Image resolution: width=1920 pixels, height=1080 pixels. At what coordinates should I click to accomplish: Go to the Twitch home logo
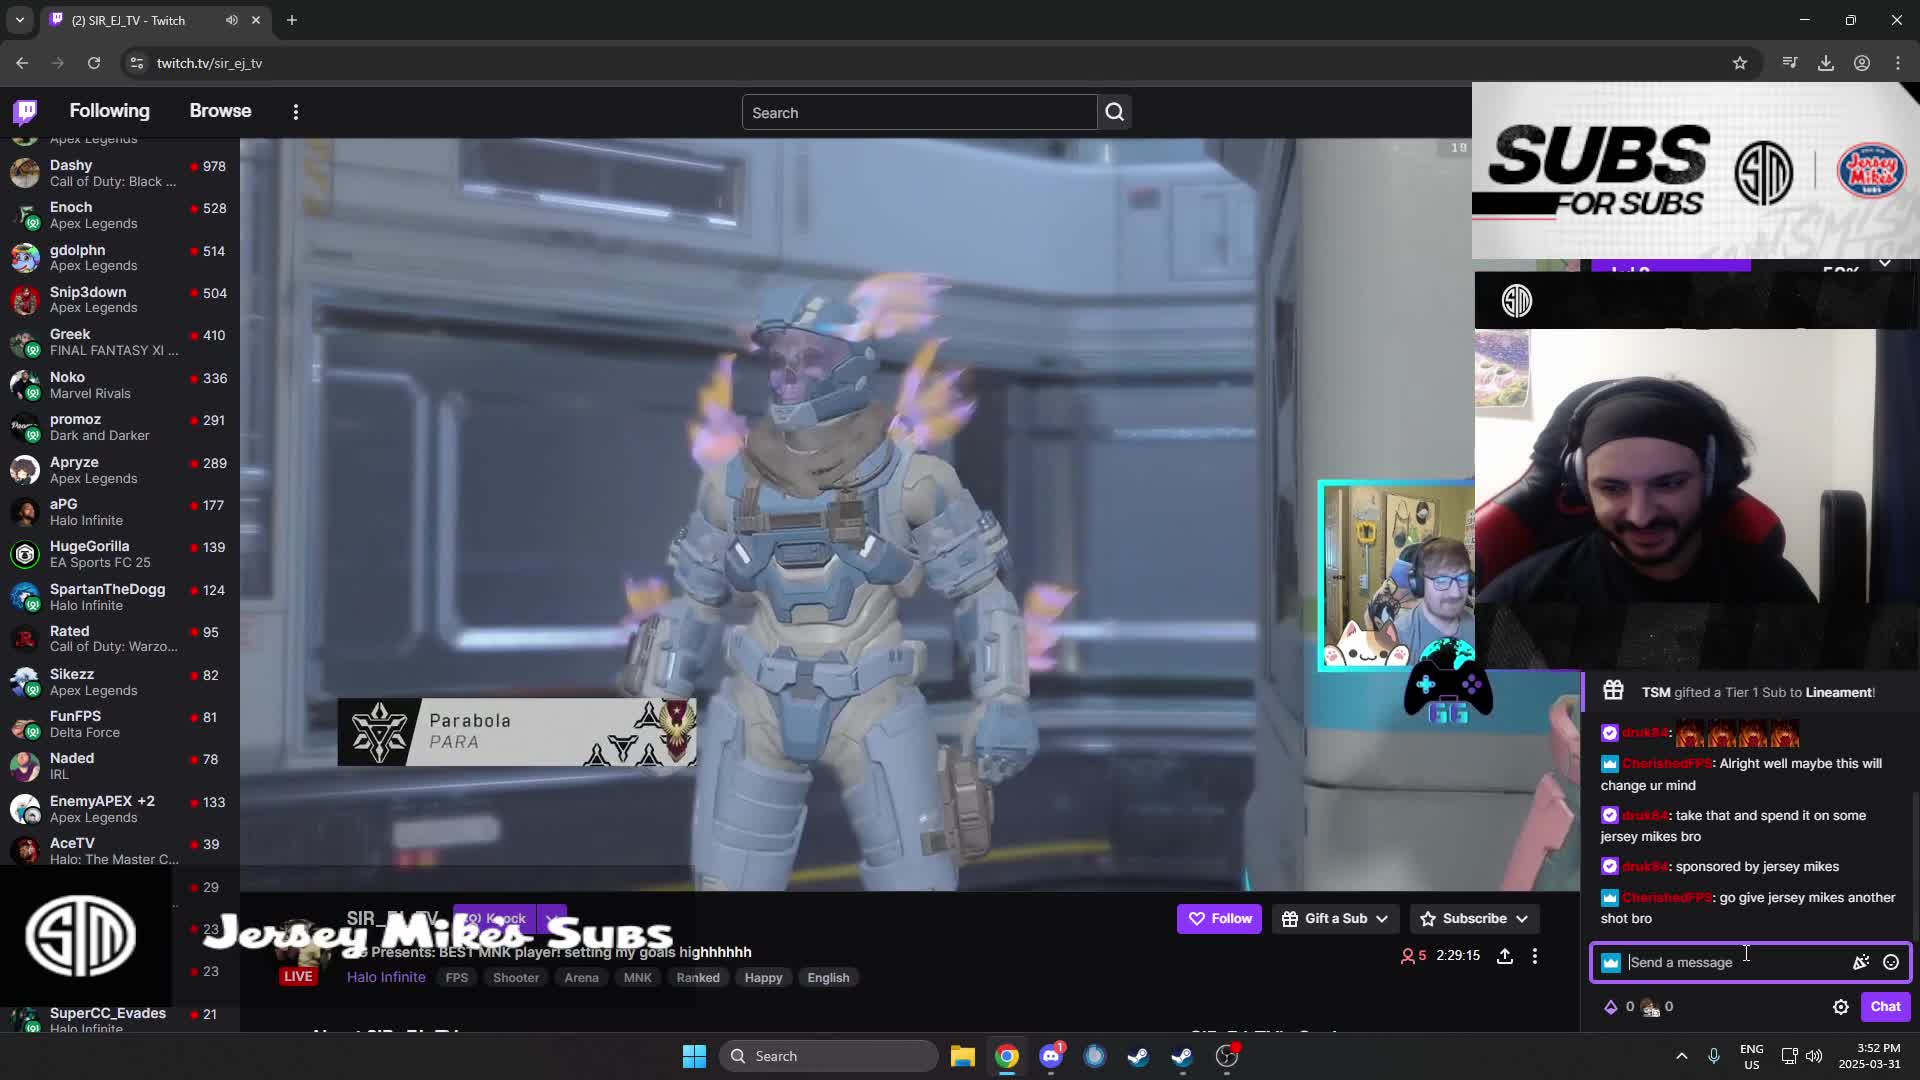(25, 111)
